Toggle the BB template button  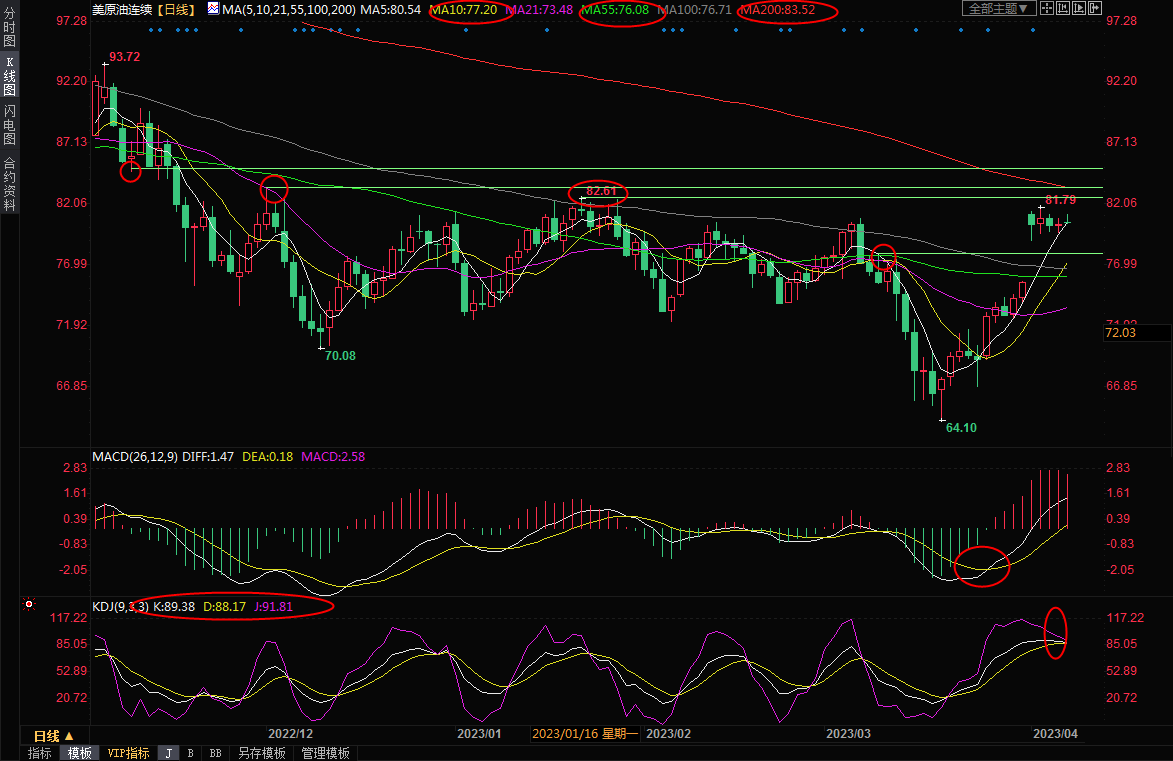[x=215, y=753]
